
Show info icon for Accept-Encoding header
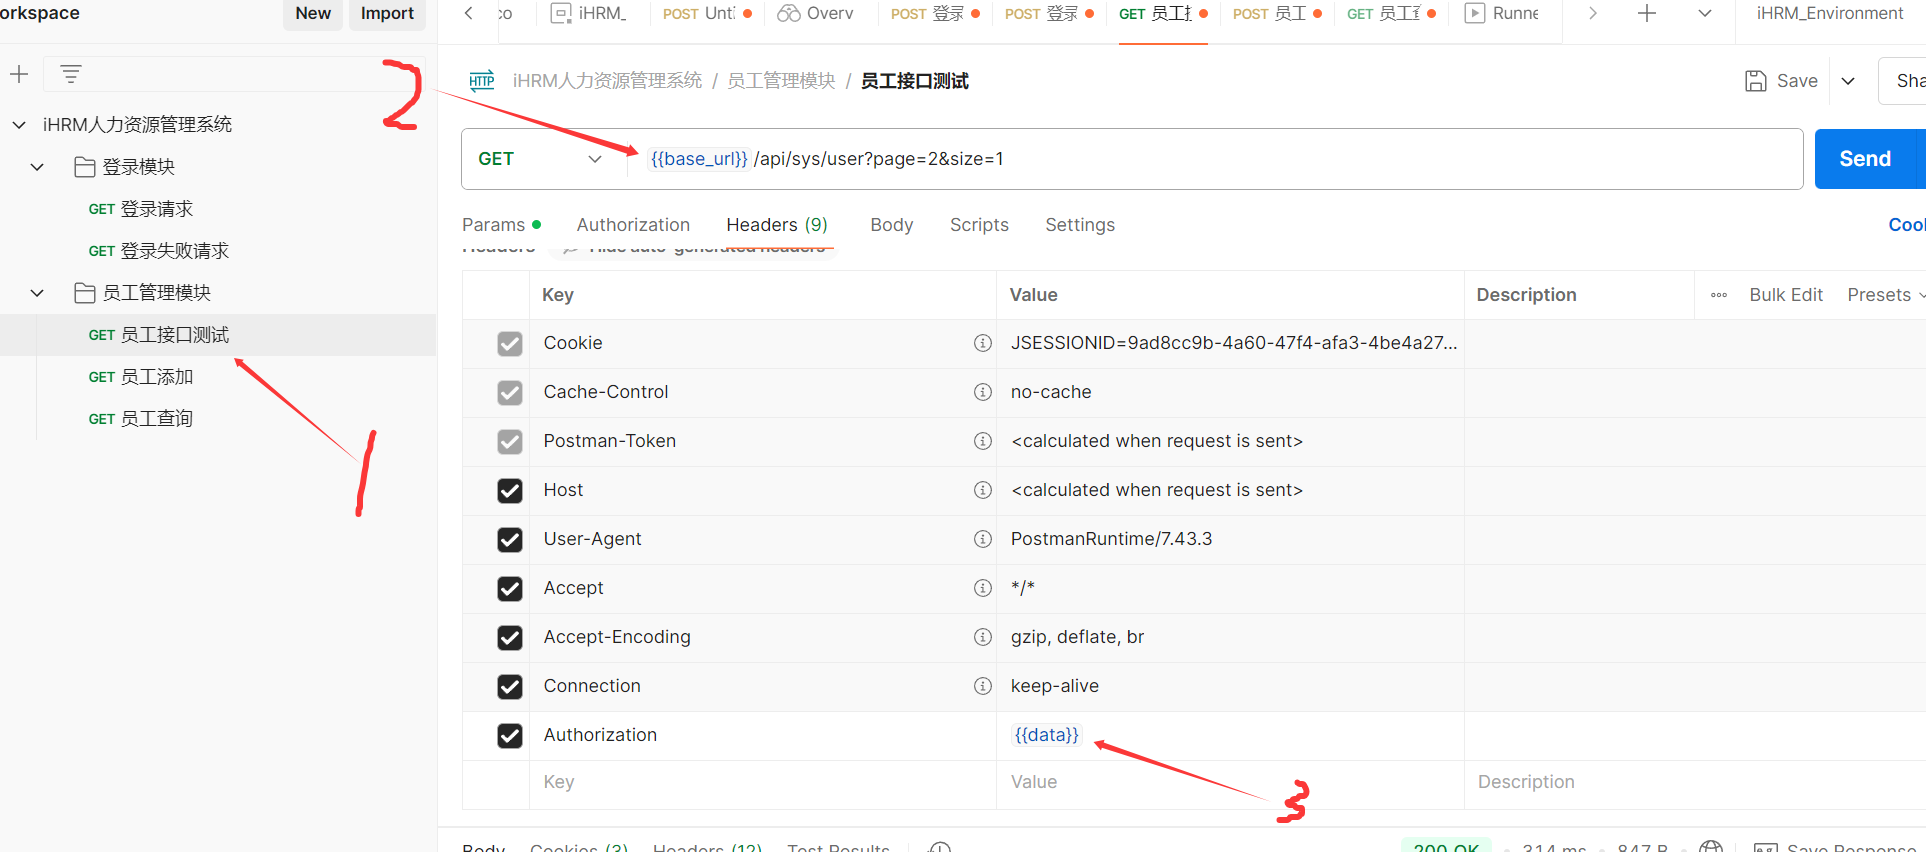pos(983,637)
